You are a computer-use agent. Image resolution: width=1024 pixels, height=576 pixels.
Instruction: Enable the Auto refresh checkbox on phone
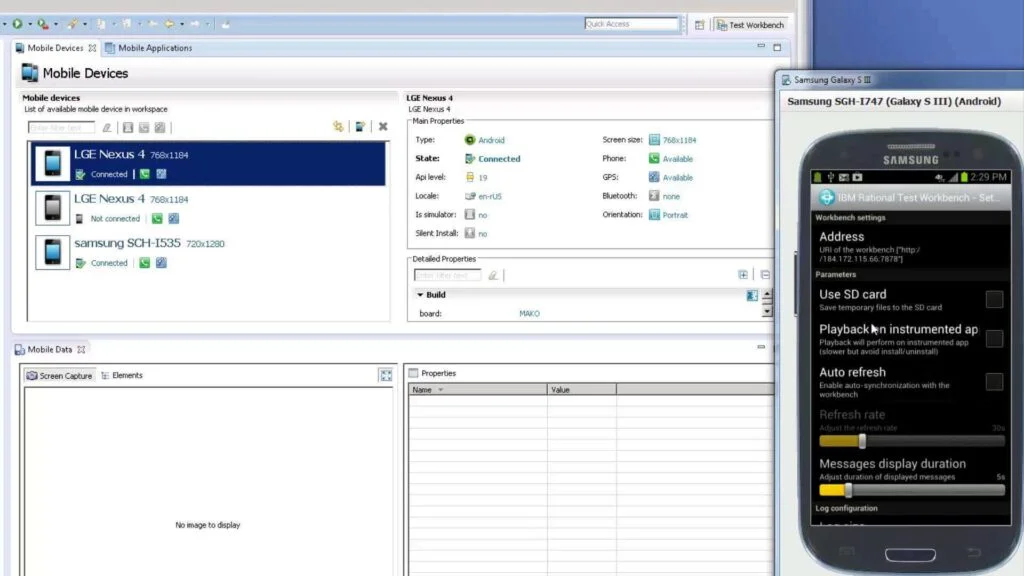pyautogui.click(x=994, y=381)
